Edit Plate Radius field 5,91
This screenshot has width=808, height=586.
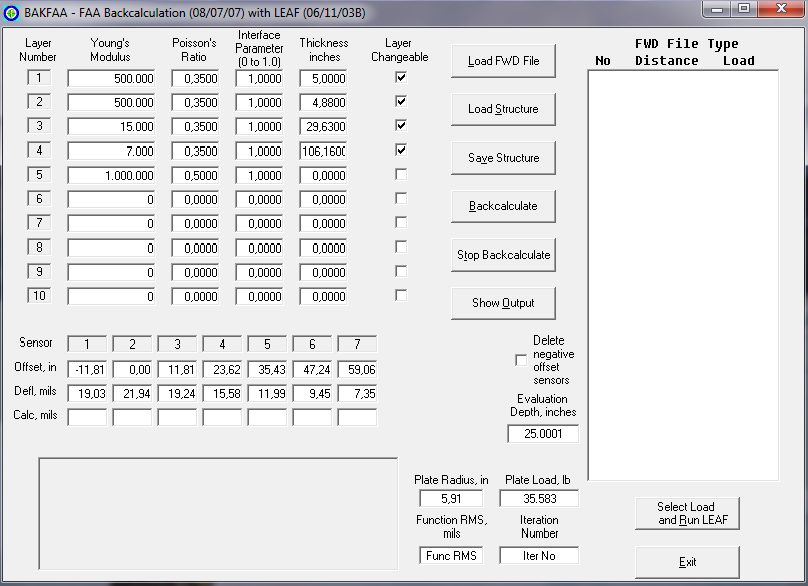pyautogui.click(x=451, y=499)
